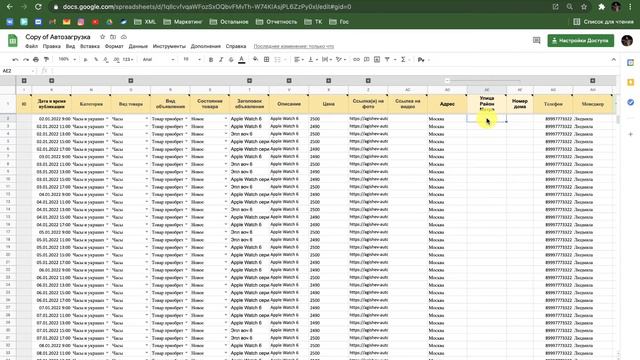Open the comment history icon
640x360 pixels.
point(536,40)
